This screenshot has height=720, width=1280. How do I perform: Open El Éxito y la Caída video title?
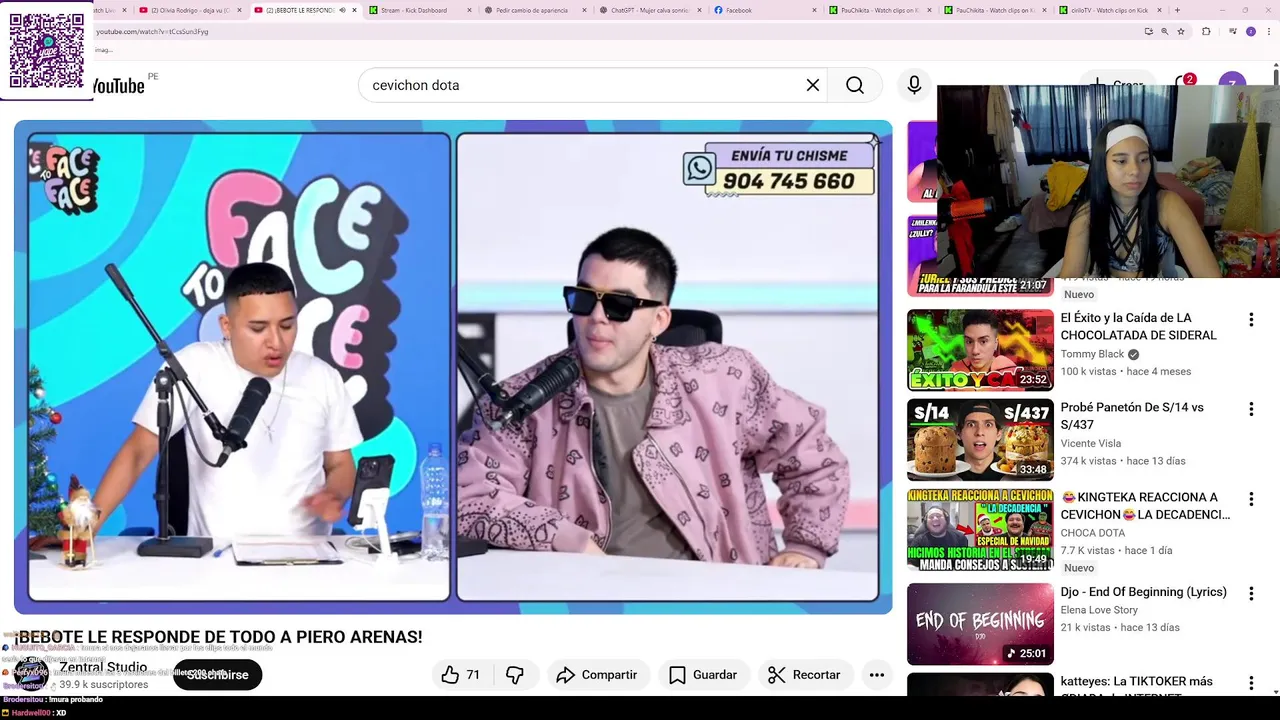(x=1138, y=326)
